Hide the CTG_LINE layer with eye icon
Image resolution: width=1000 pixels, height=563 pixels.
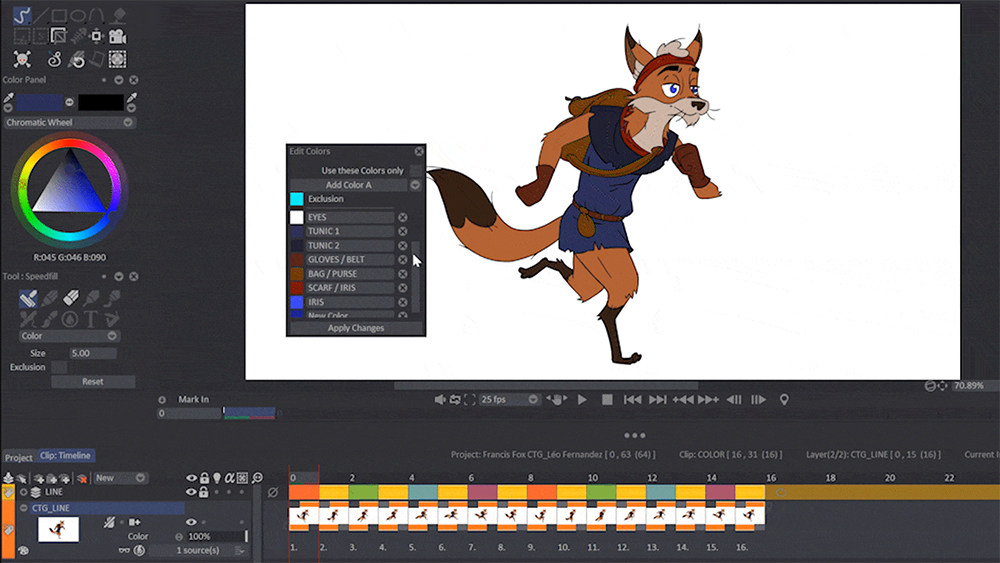point(191,522)
